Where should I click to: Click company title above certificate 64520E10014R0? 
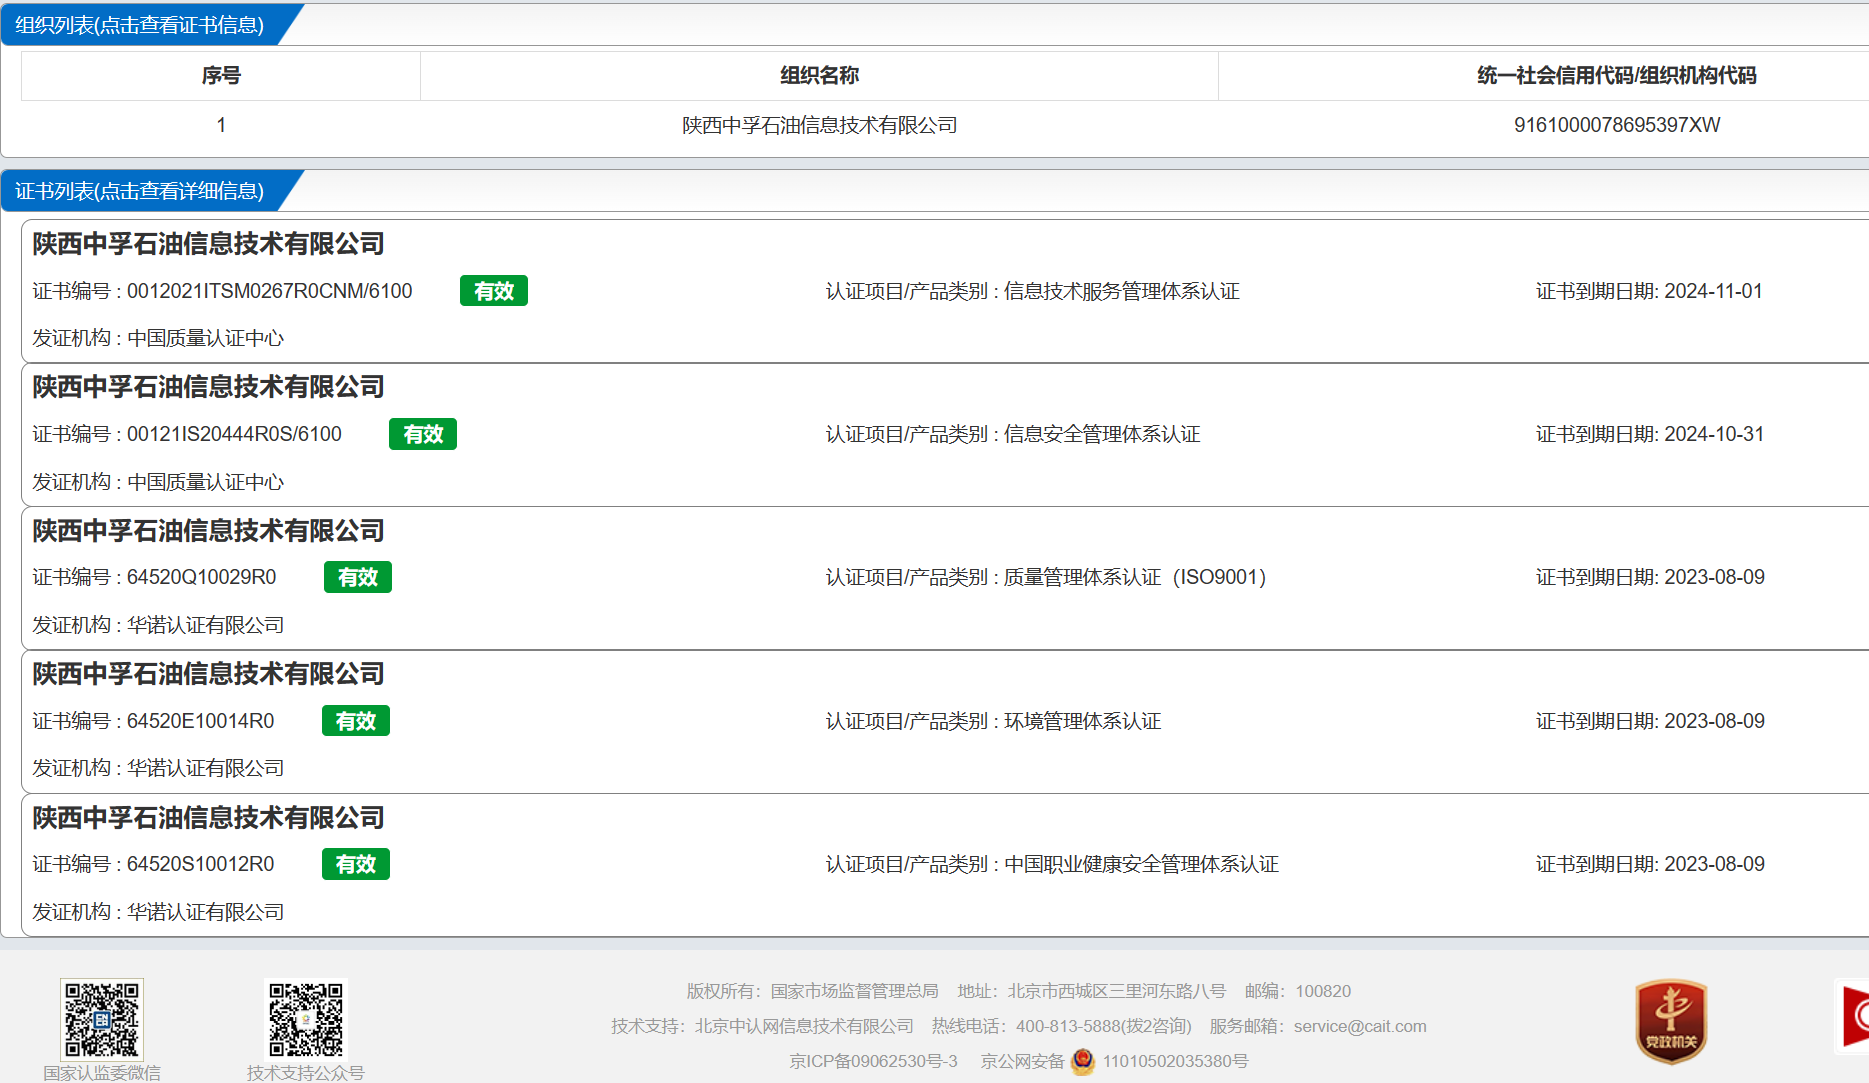(x=208, y=674)
